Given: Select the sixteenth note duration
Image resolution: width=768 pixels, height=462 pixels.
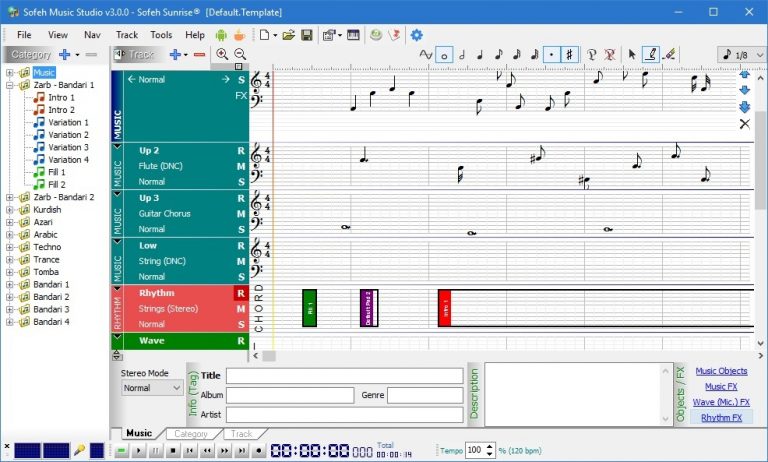Looking at the screenshot, I should 517,54.
